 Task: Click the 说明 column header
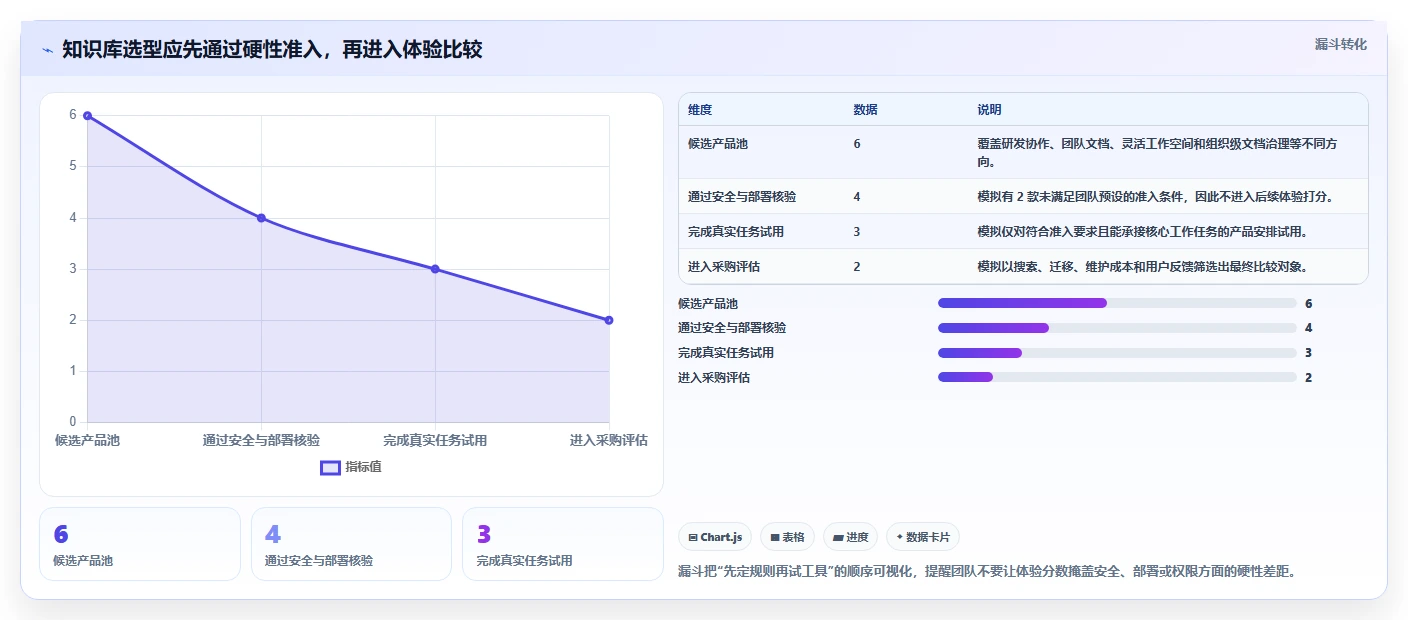point(989,110)
